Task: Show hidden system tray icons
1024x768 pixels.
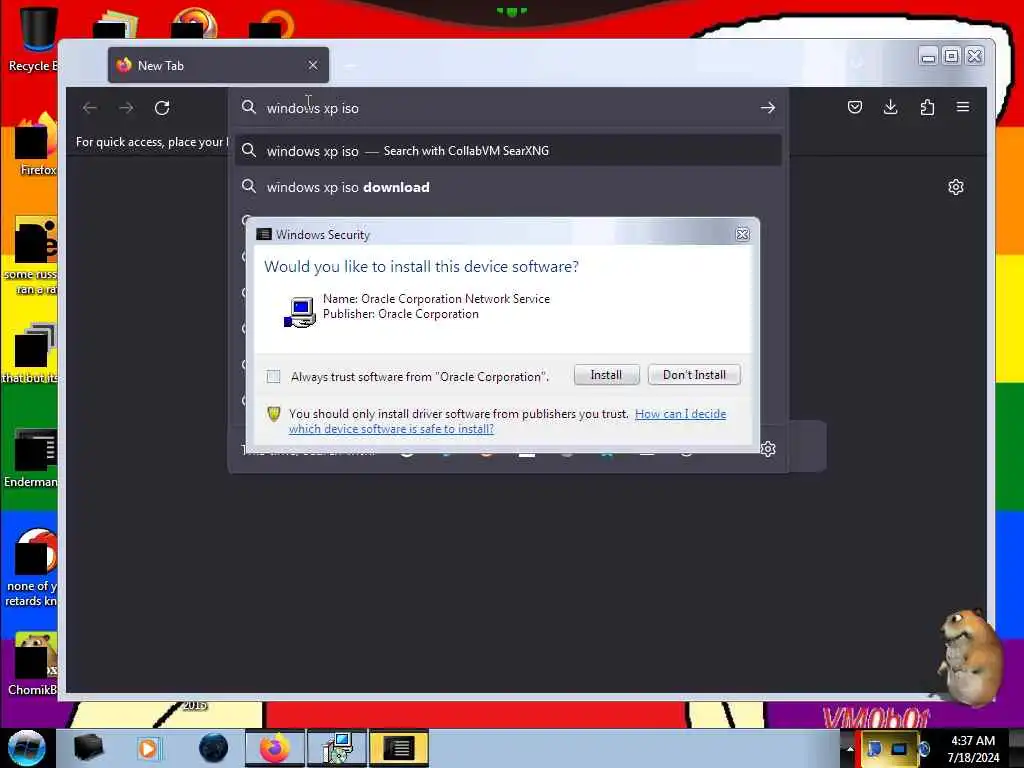Action: (850, 749)
